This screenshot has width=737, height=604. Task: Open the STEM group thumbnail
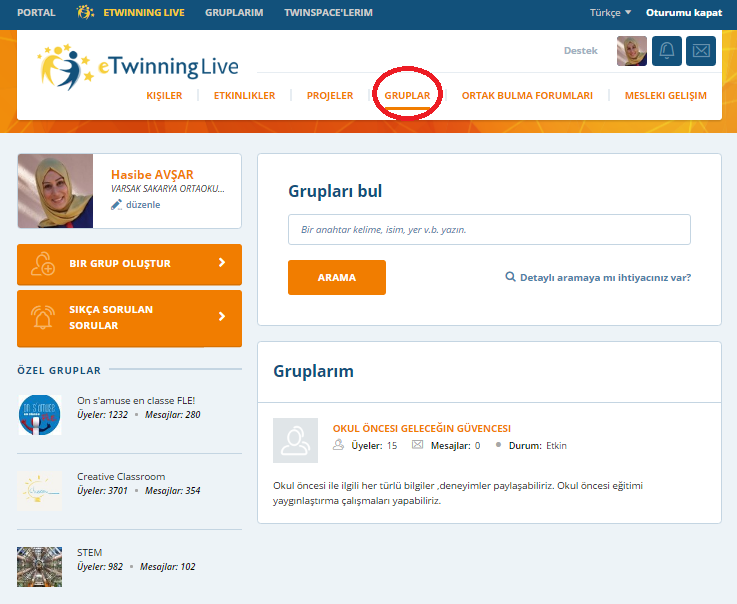click(39, 567)
